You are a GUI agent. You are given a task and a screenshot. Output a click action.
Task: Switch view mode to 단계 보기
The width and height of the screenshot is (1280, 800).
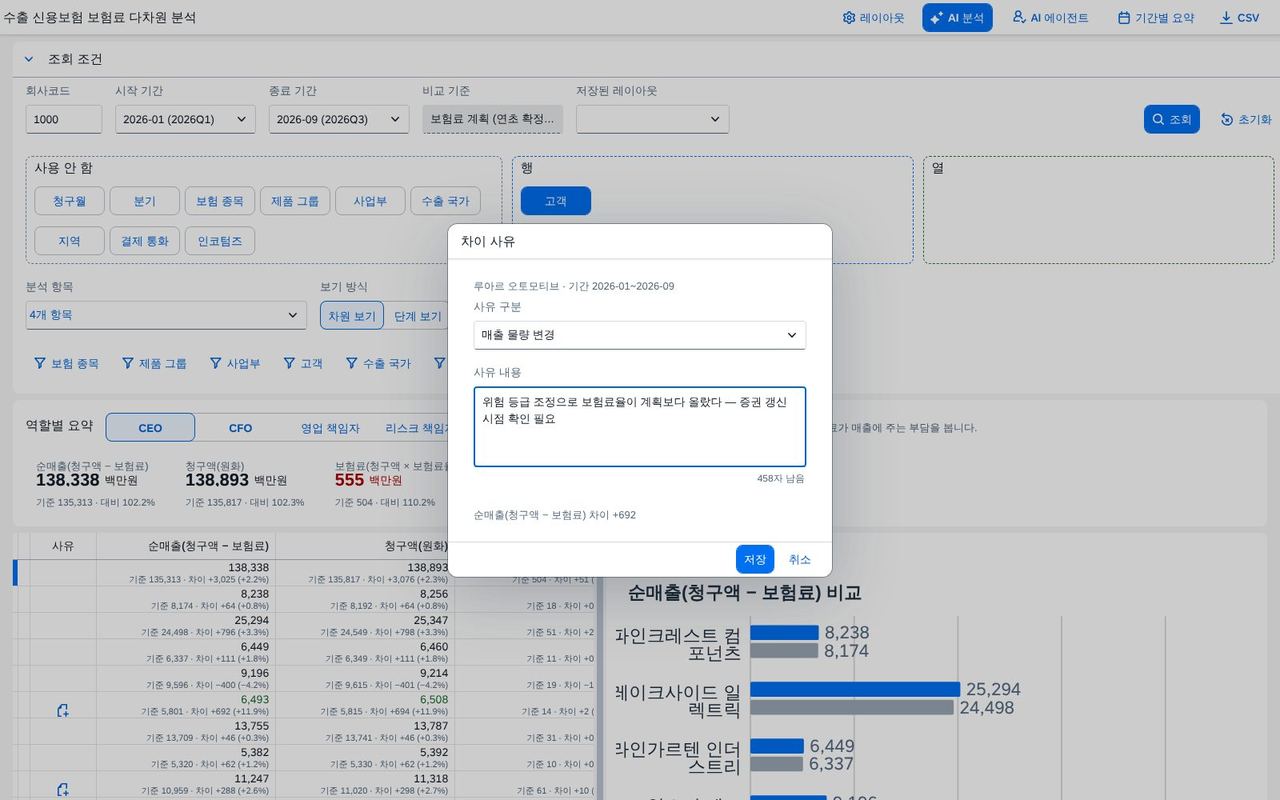coord(417,316)
